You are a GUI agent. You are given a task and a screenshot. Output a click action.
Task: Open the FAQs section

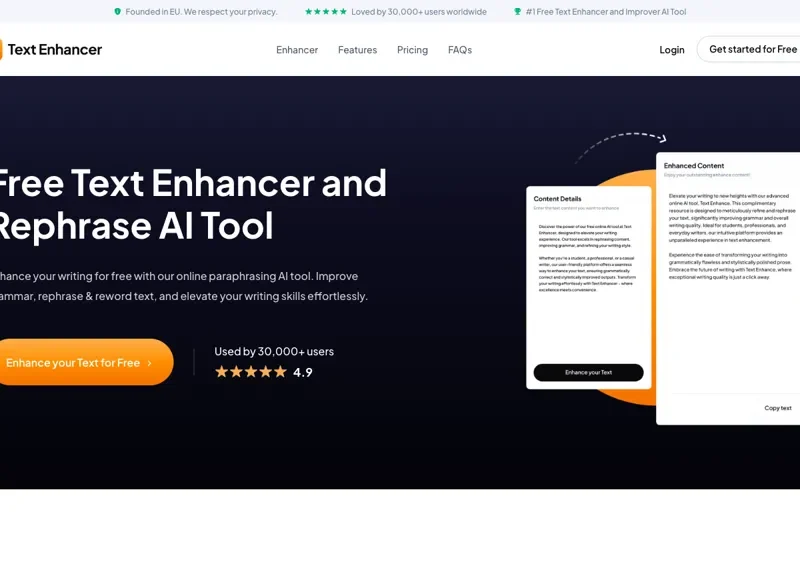click(460, 50)
